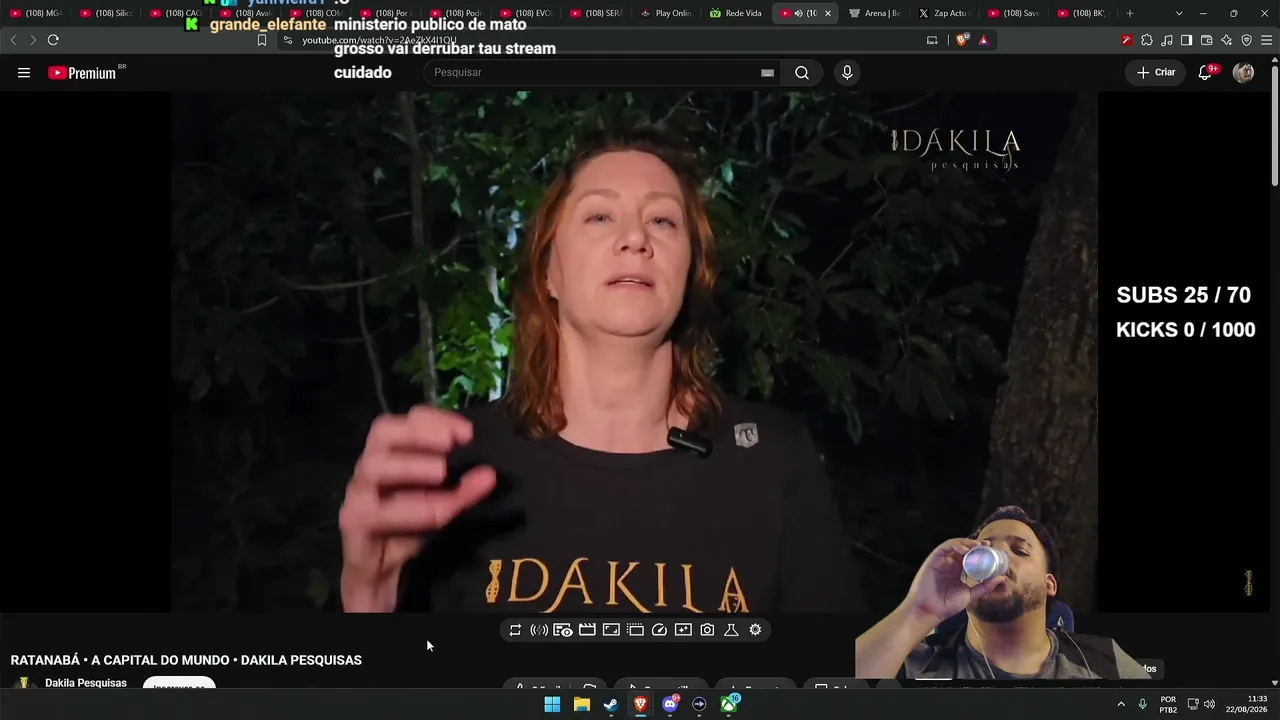The height and width of the screenshot is (720, 1280).
Task: Open the on-screen keyboard in search box
Action: click(767, 72)
